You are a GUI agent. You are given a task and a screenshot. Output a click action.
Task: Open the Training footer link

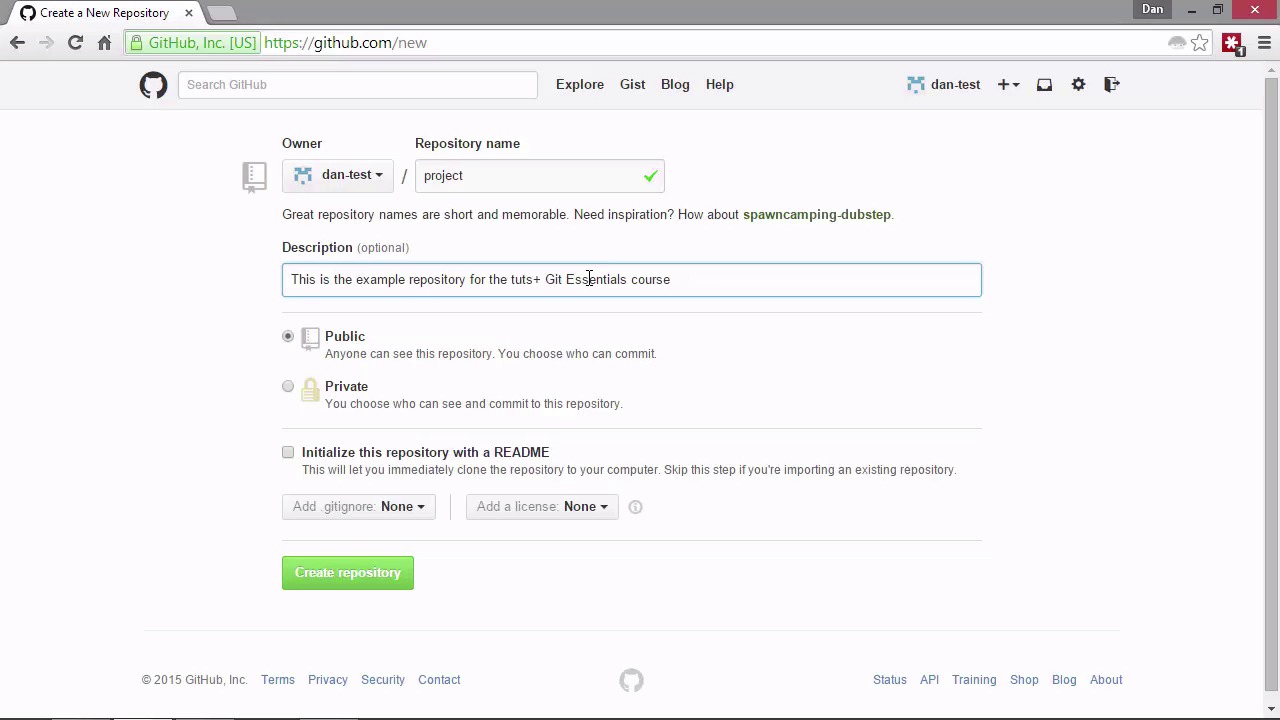[974, 680]
